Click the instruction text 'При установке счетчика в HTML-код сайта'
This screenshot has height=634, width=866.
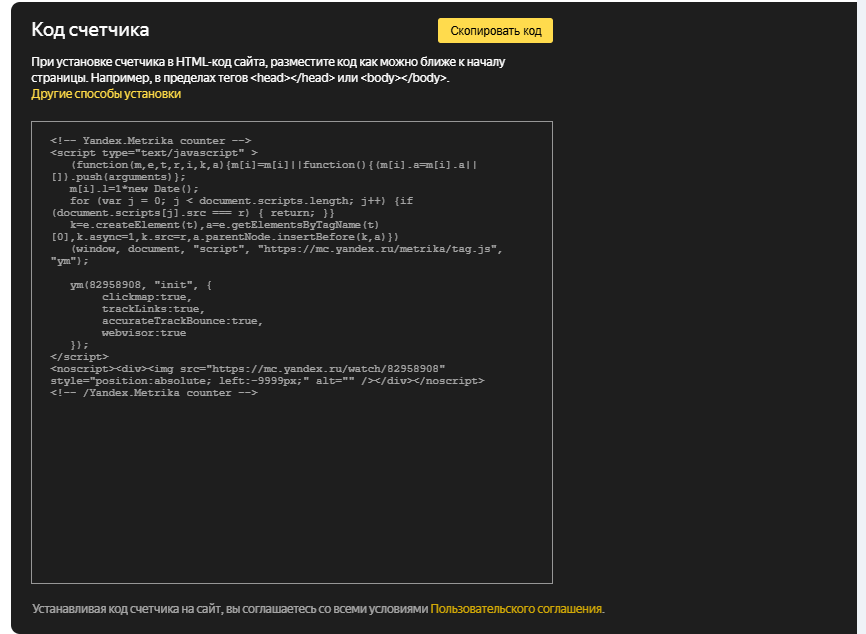pos(149,62)
